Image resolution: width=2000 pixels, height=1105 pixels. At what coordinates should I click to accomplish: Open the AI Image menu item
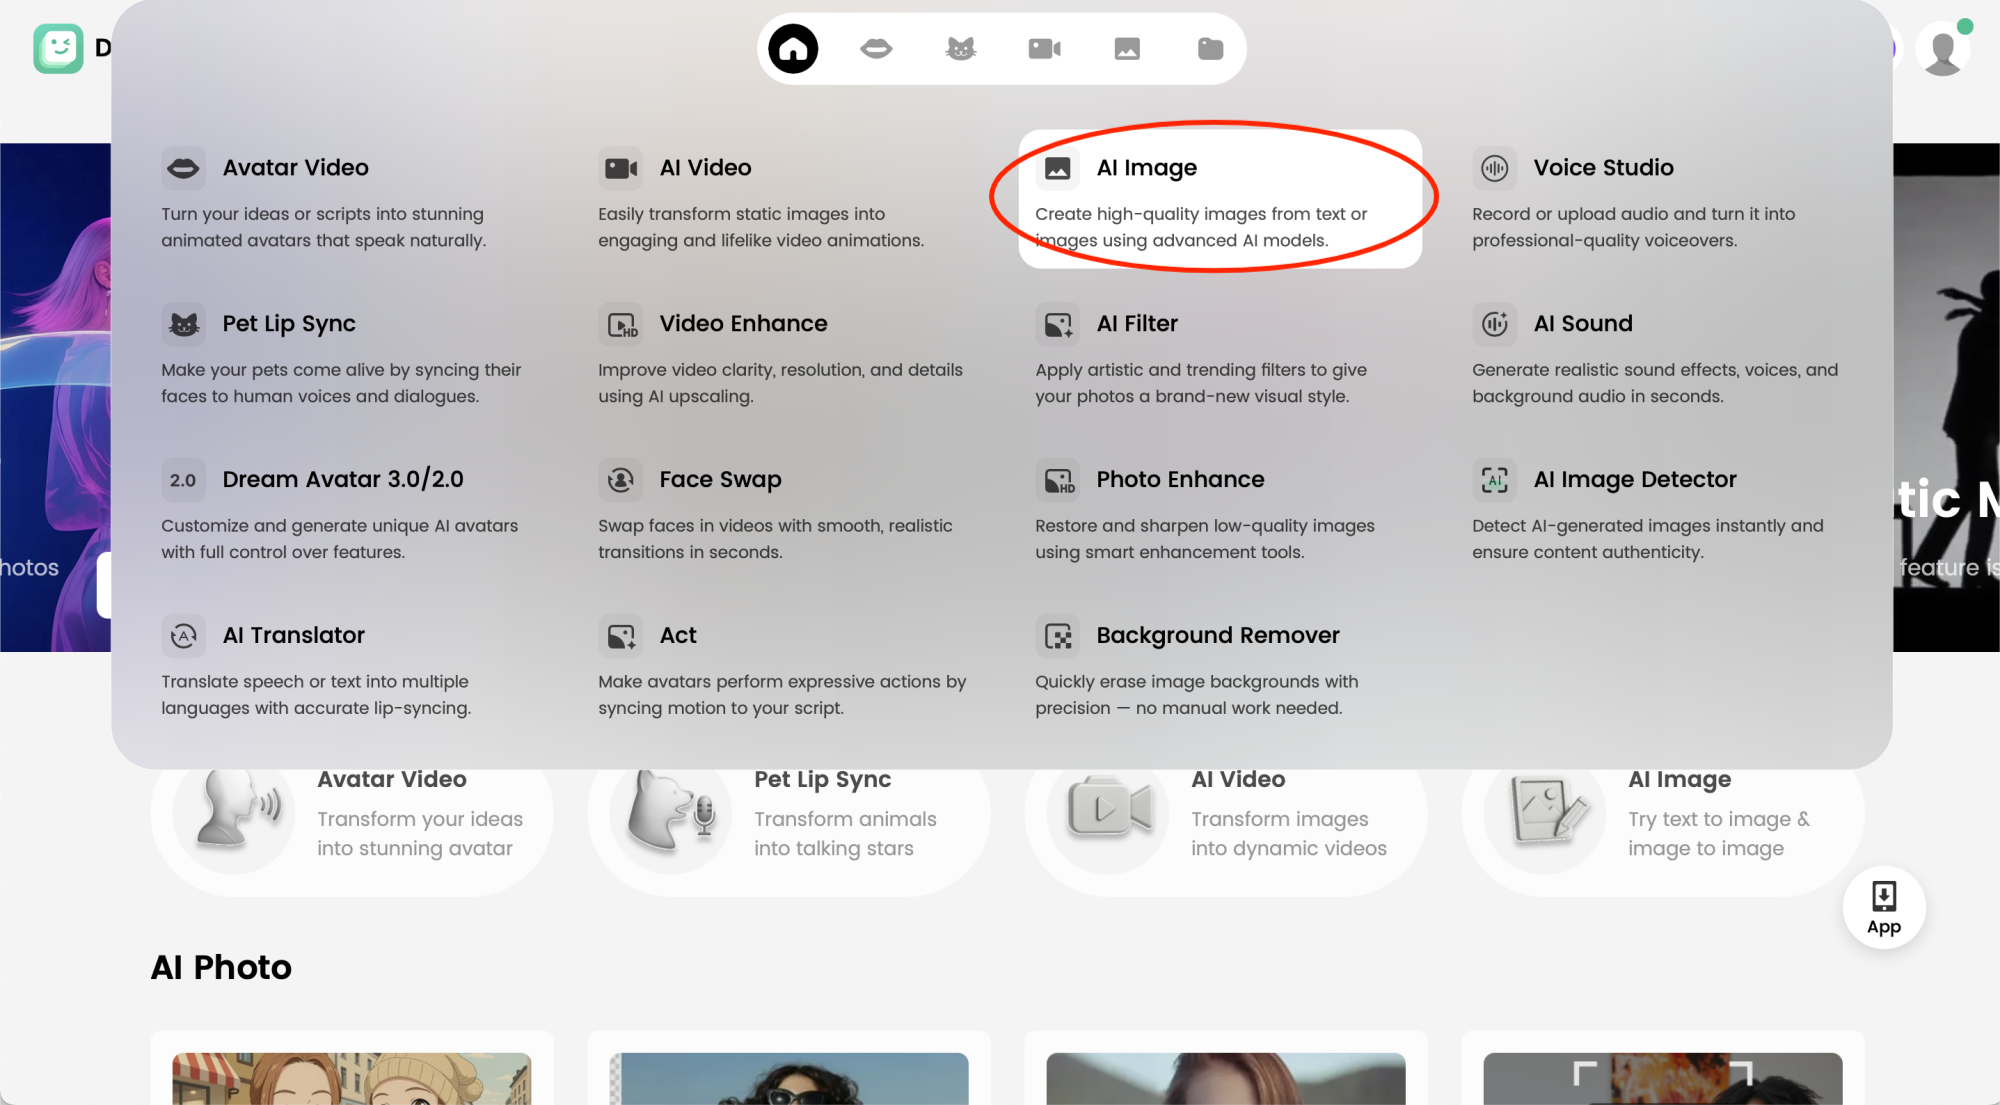point(1146,168)
